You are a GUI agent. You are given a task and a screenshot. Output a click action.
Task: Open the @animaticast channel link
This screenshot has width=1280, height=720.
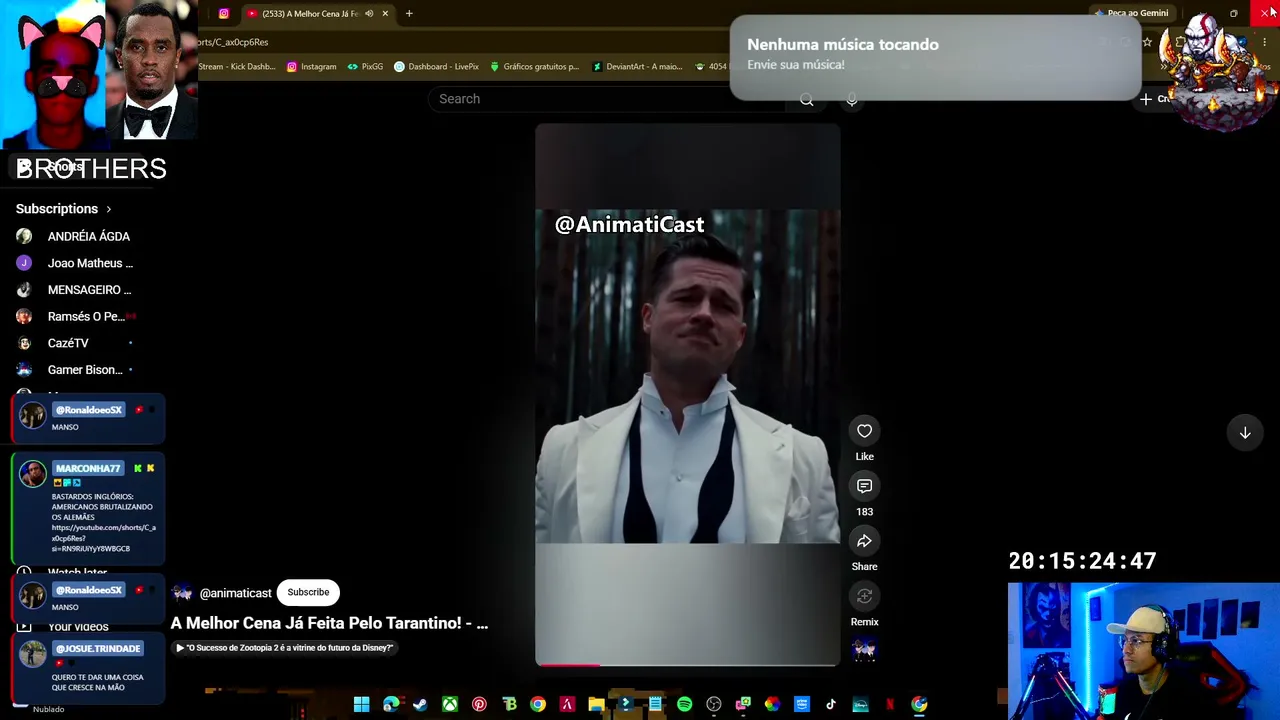pos(235,593)
